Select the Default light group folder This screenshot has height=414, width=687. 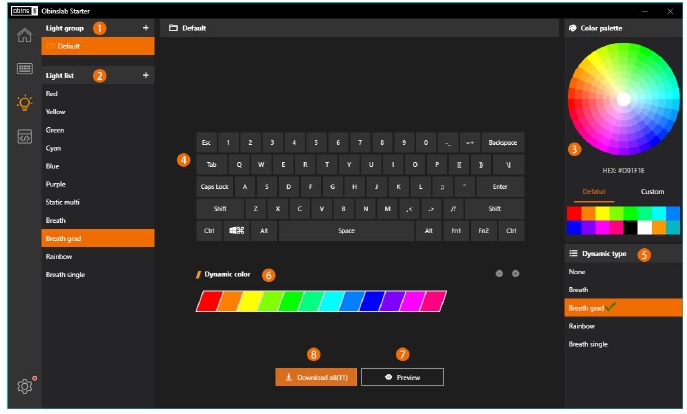[98, 46]
